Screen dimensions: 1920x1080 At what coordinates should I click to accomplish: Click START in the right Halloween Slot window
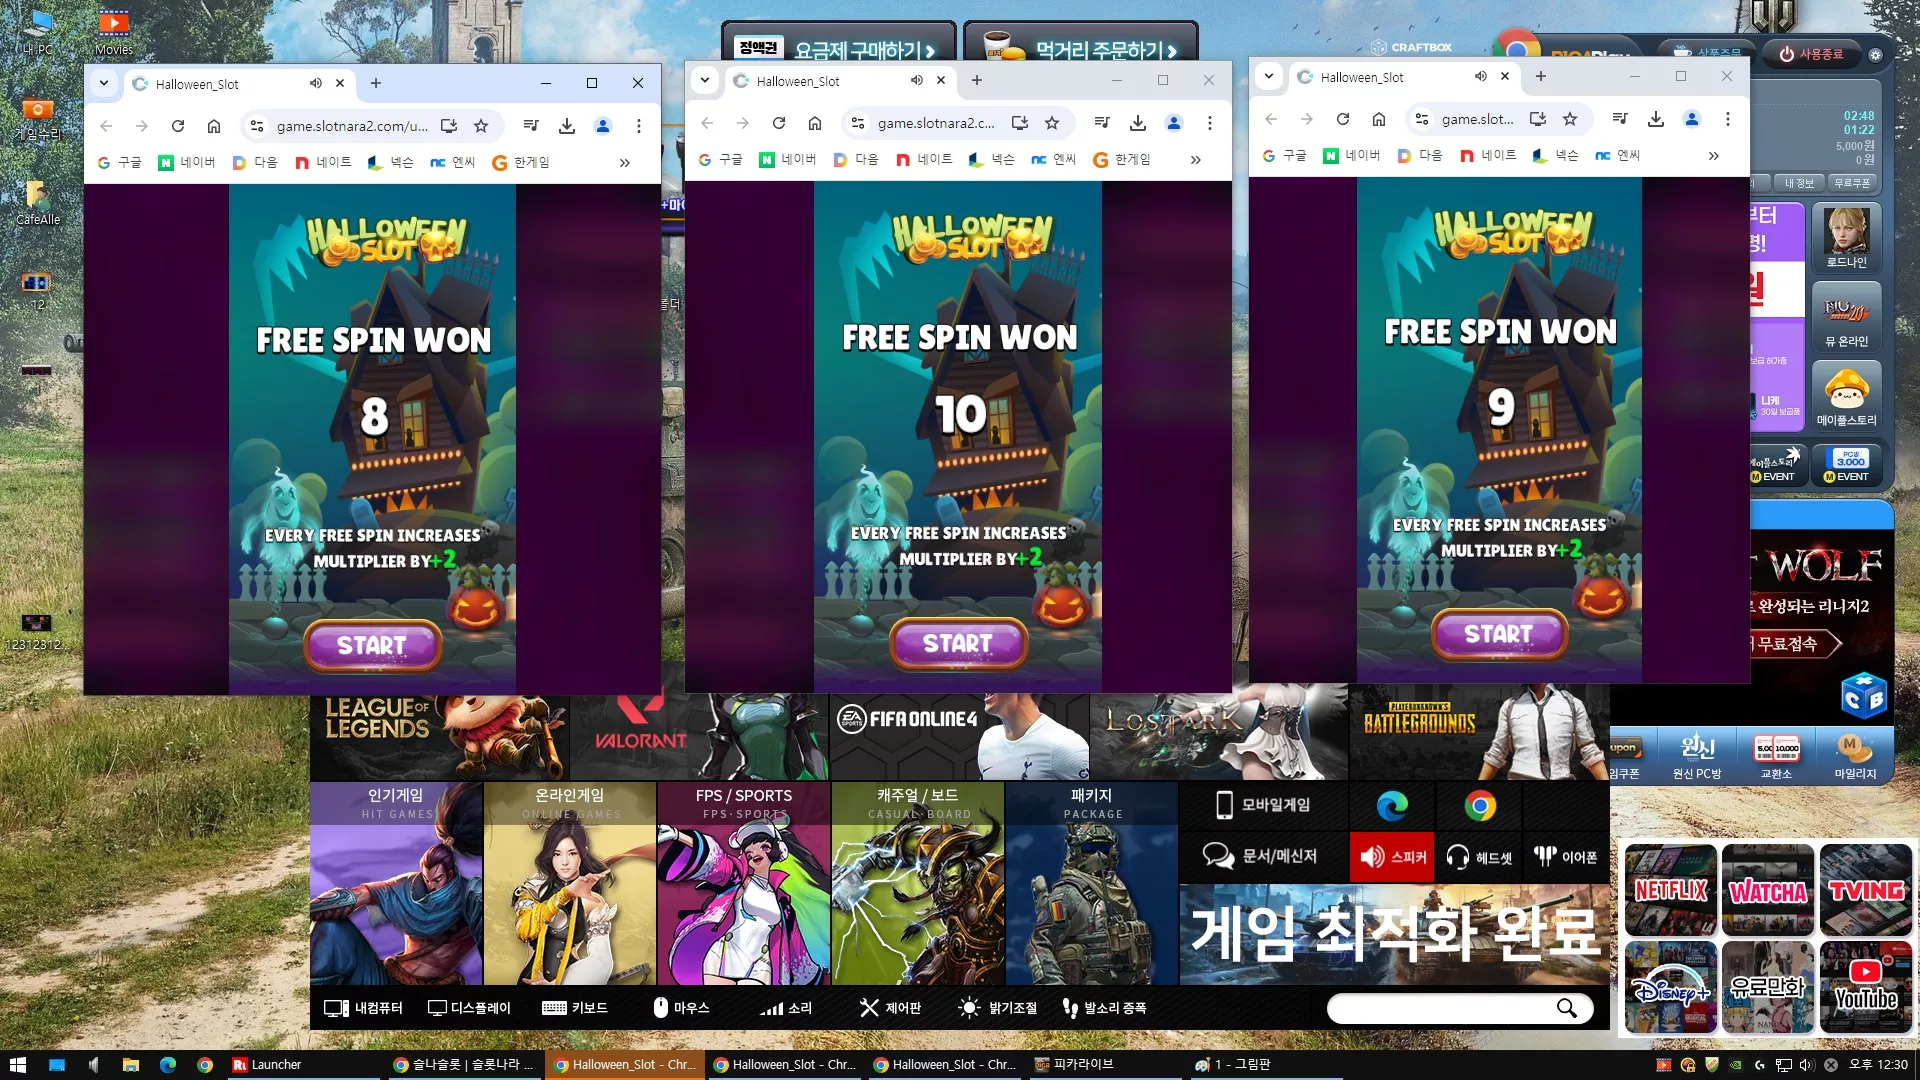tap(1499, 634)
